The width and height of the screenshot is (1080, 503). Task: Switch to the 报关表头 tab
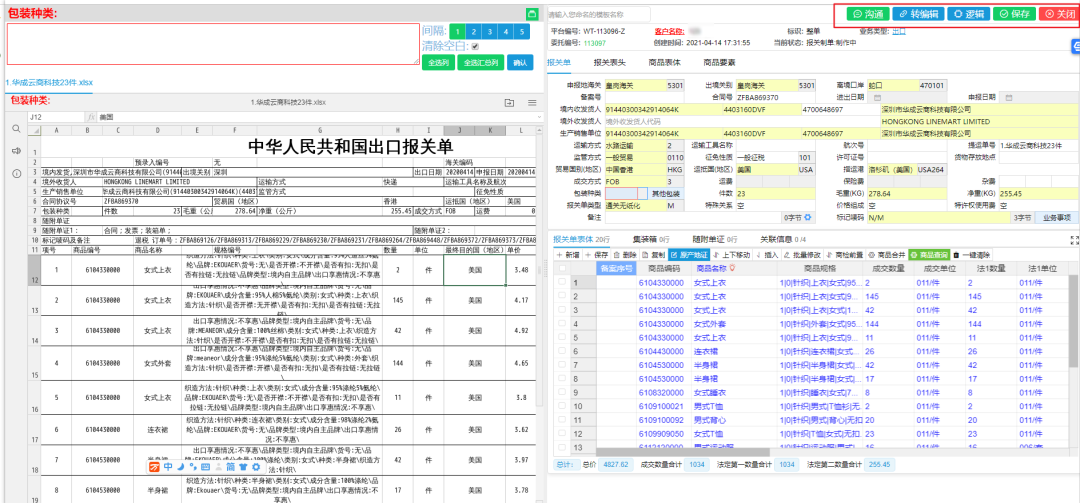point(610,63)
